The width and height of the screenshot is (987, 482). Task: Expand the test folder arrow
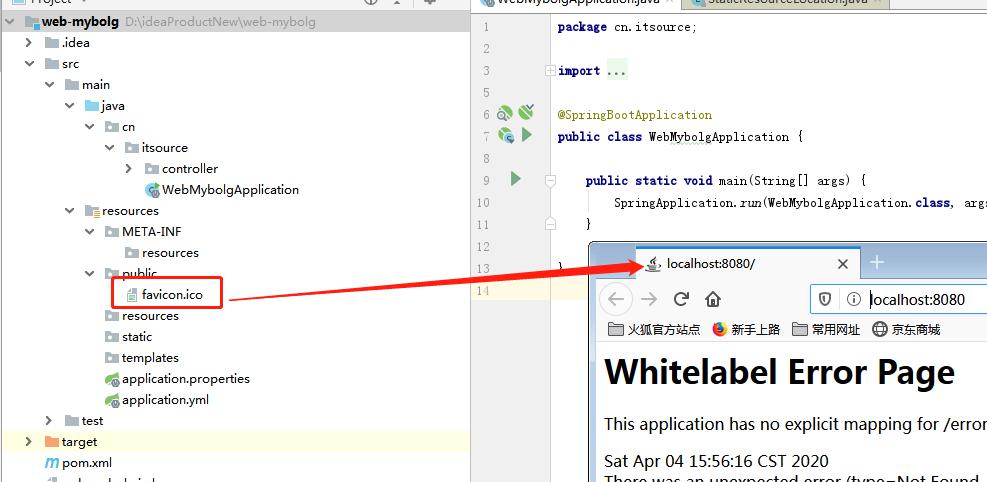[x=49, y=420]
